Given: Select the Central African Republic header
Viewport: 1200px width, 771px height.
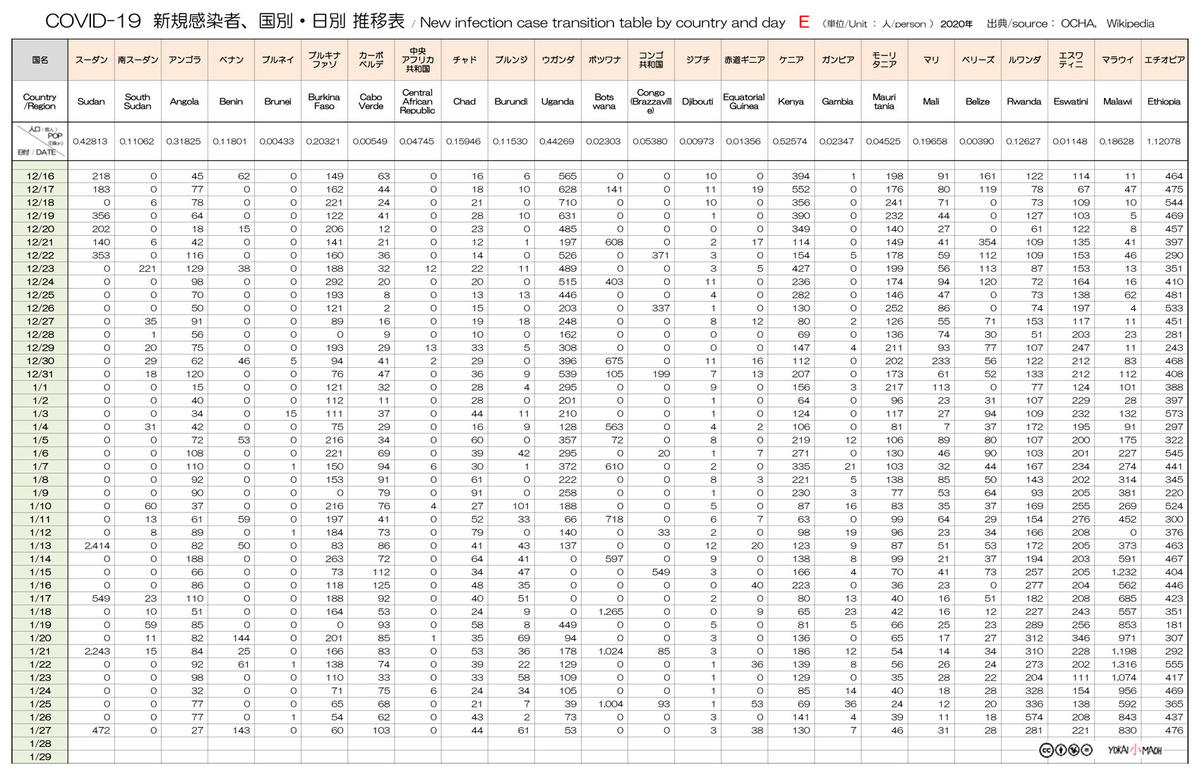Looking at the screenshot, I should tap(418, 102).
